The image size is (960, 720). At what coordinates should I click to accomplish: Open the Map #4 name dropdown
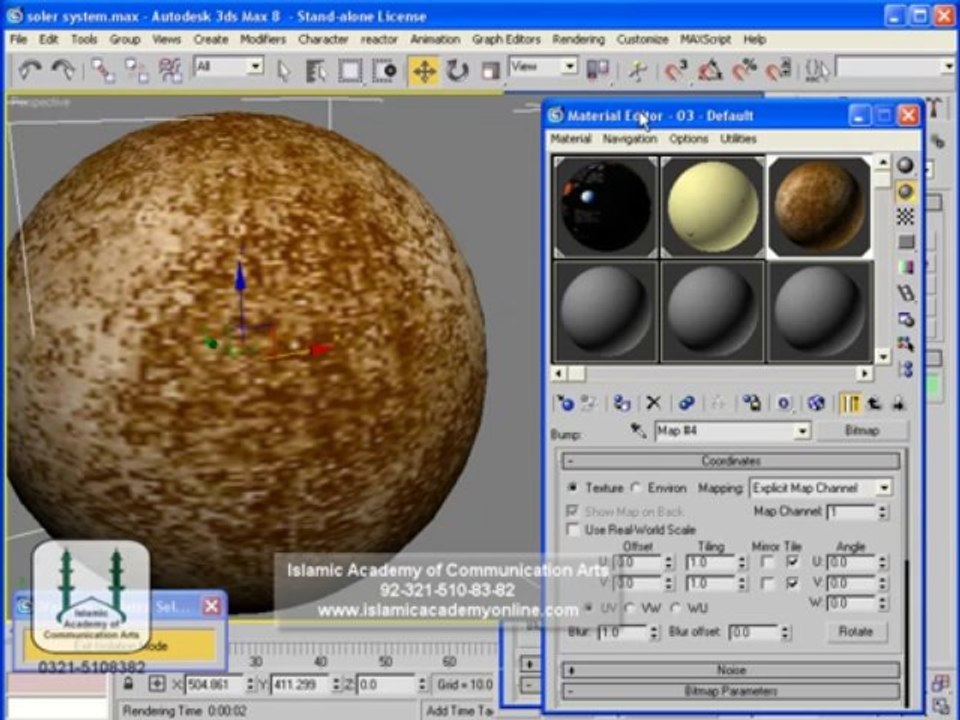pyautogui.click(x=803, y=431)
